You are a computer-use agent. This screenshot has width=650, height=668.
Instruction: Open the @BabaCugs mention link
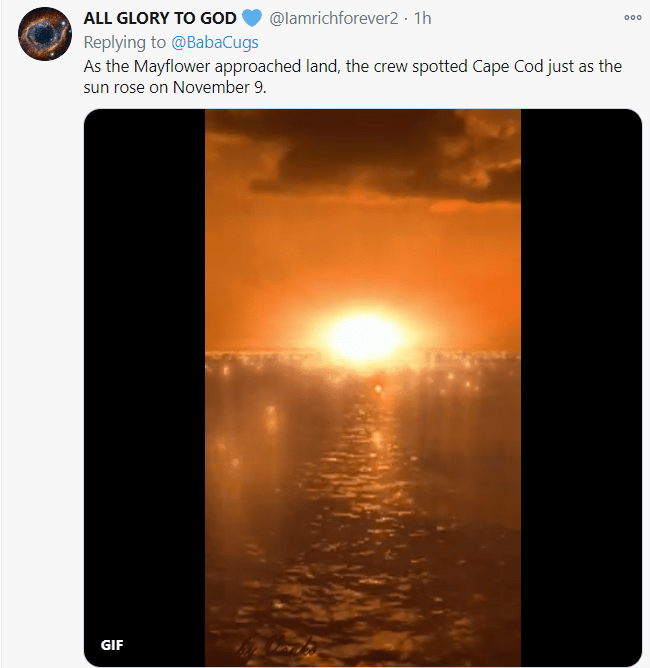coord(216,43)
